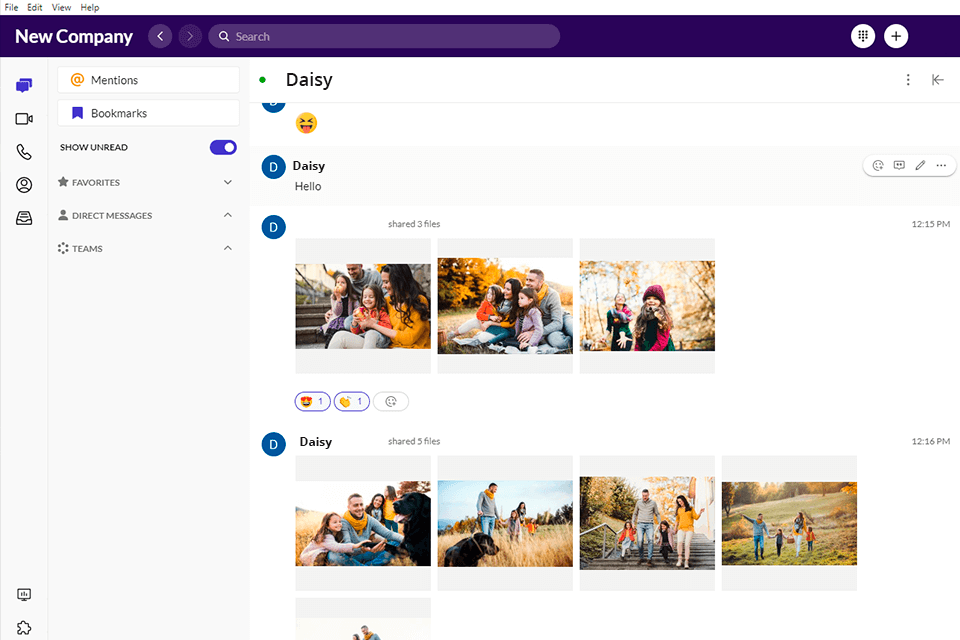
Task: Open the integrations puzzle piece icon
Action: click(x=24, y=628)
